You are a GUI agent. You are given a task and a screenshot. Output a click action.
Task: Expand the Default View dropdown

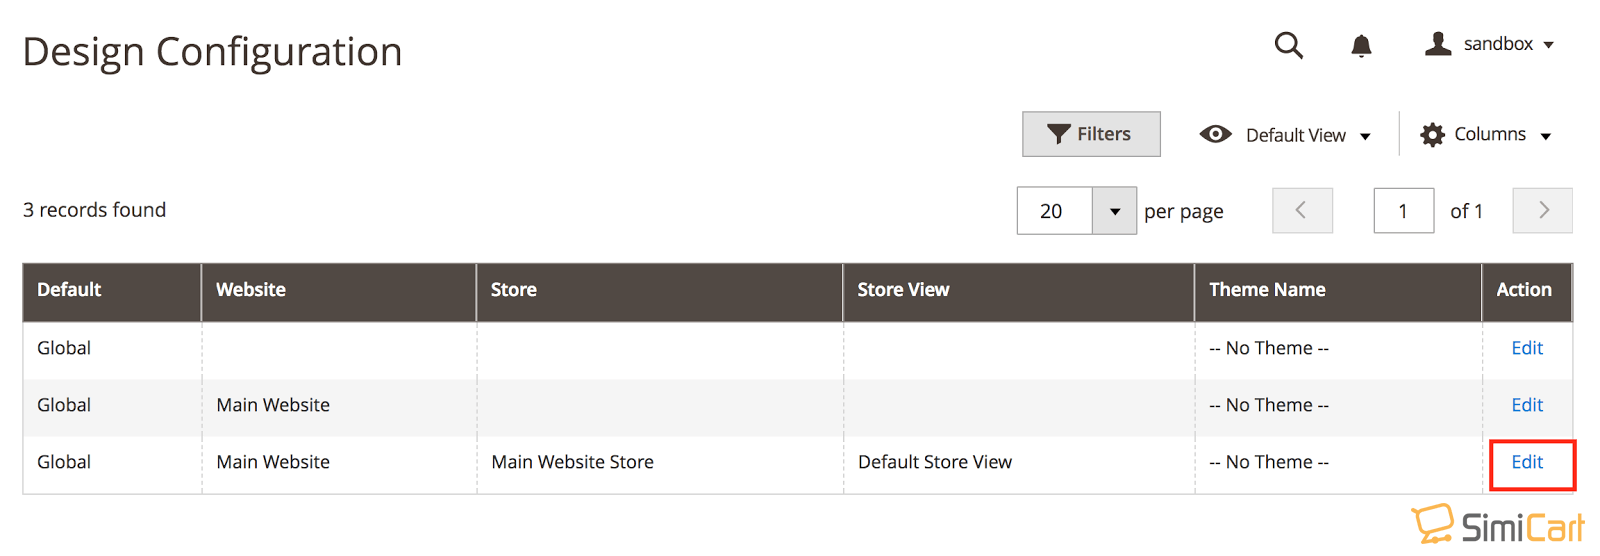click(x=1285, y=135)
